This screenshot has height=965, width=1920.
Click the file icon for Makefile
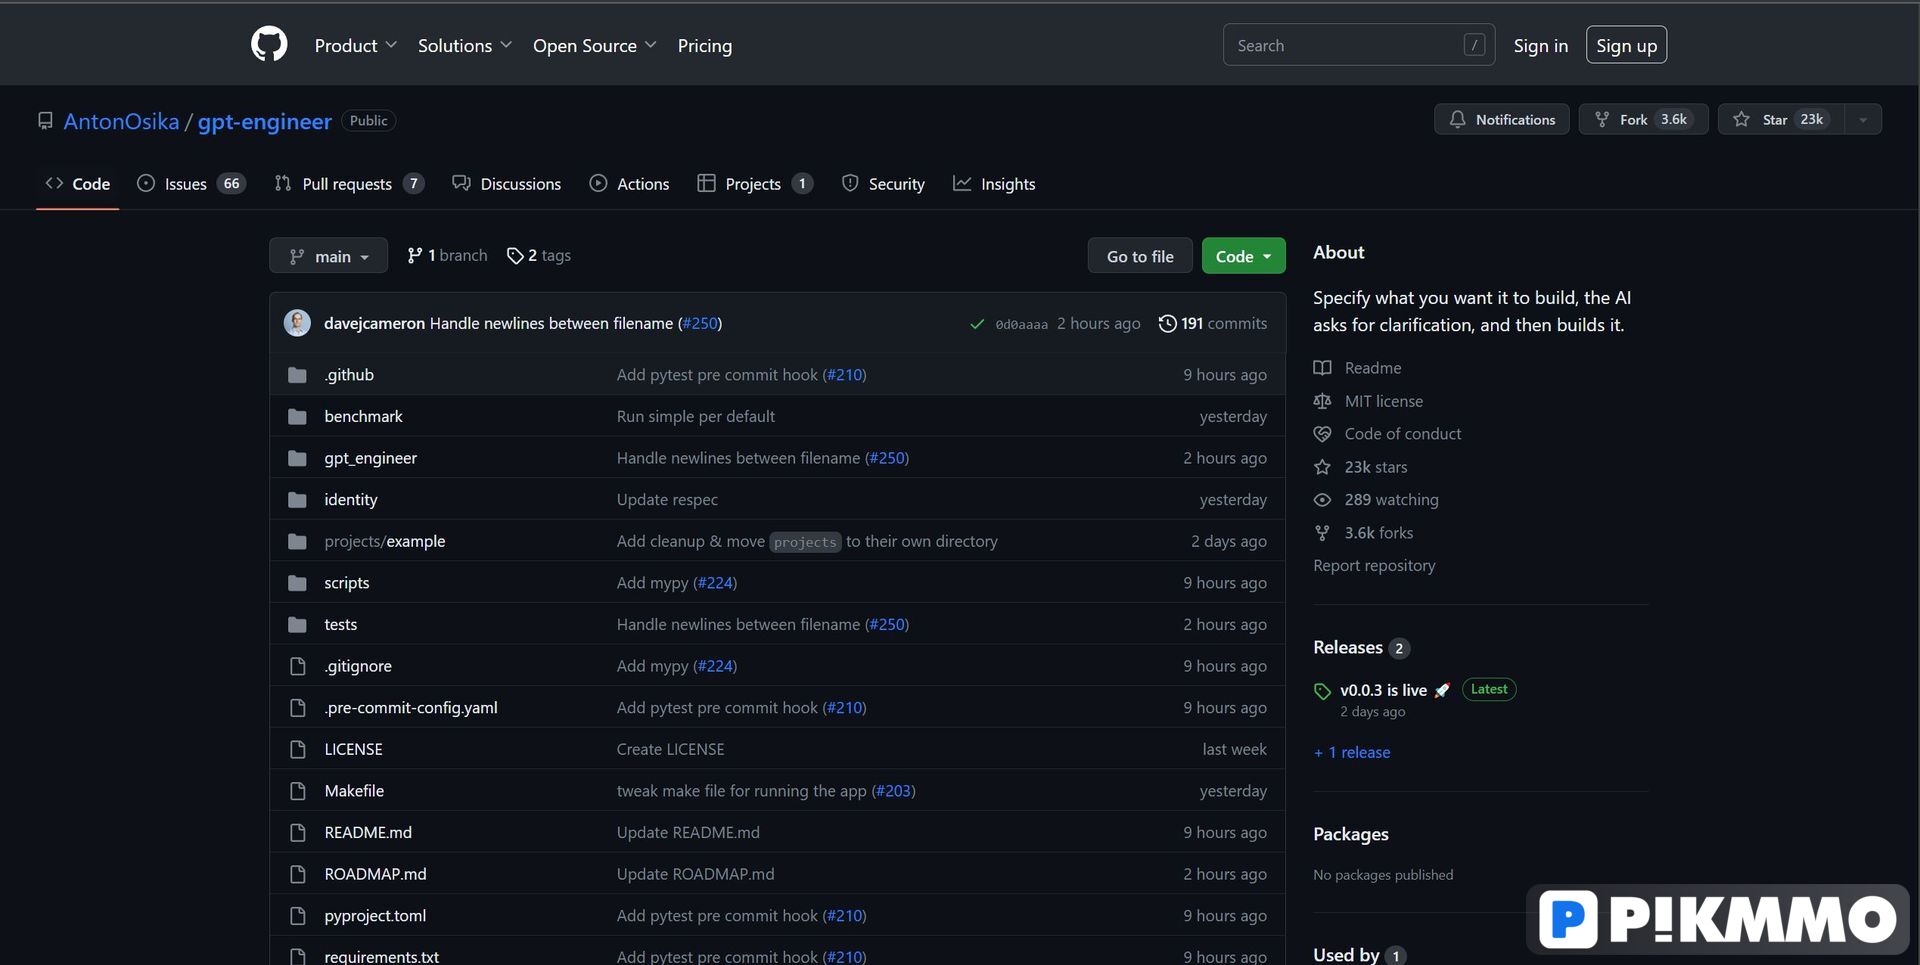[x=297, y=791]
